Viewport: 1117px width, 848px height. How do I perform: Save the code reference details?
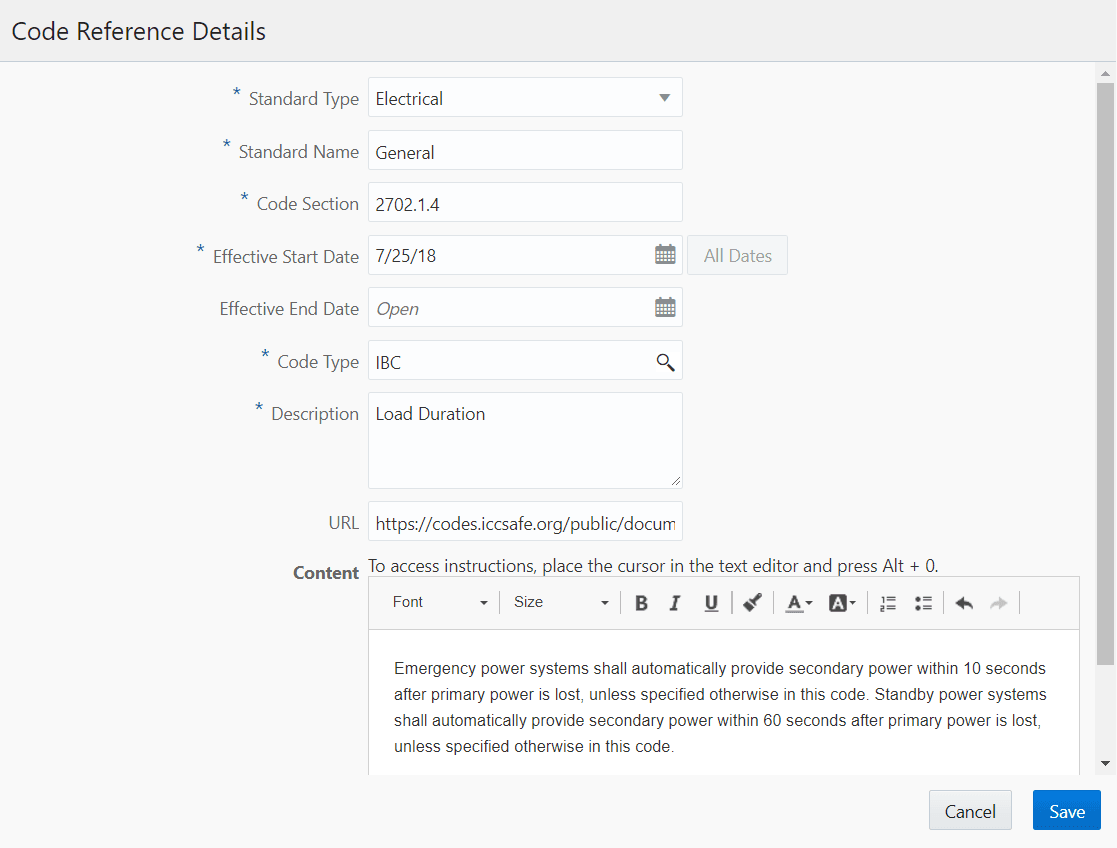1066,810
